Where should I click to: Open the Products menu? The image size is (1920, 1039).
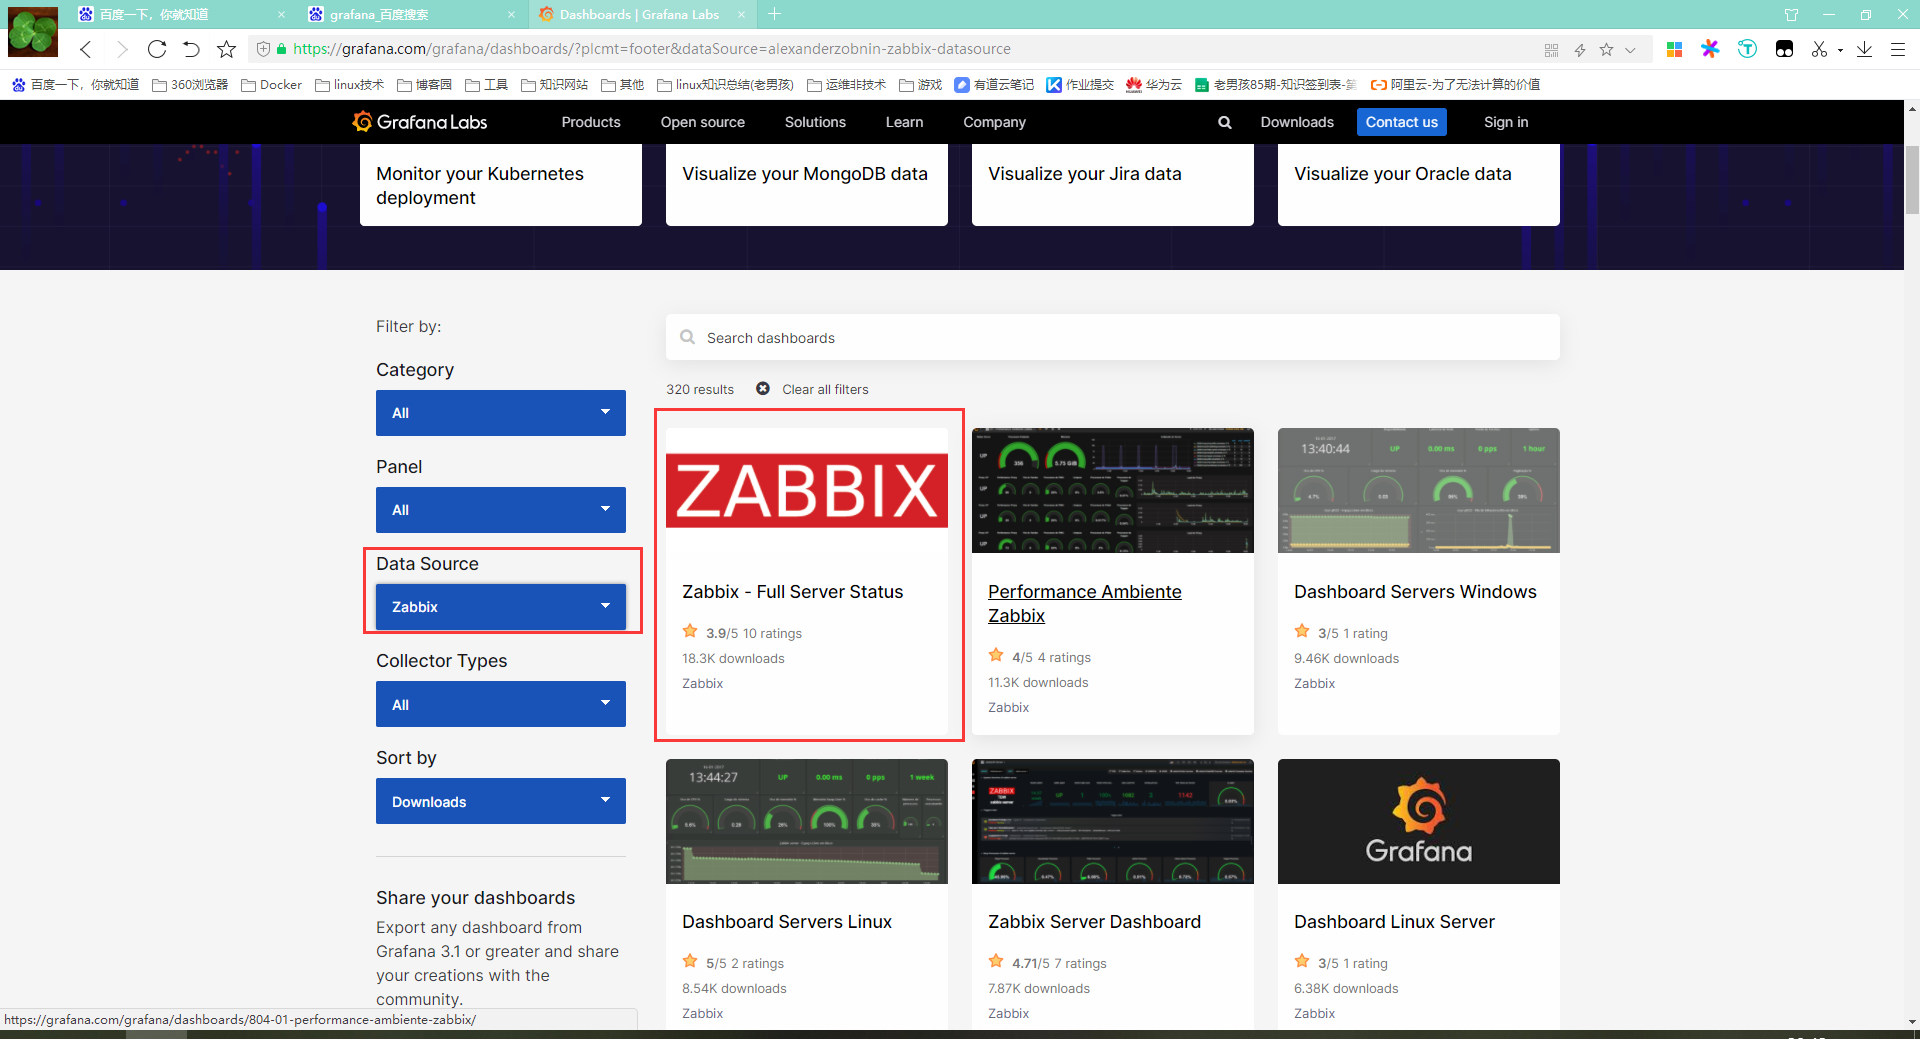pos(591,122)
